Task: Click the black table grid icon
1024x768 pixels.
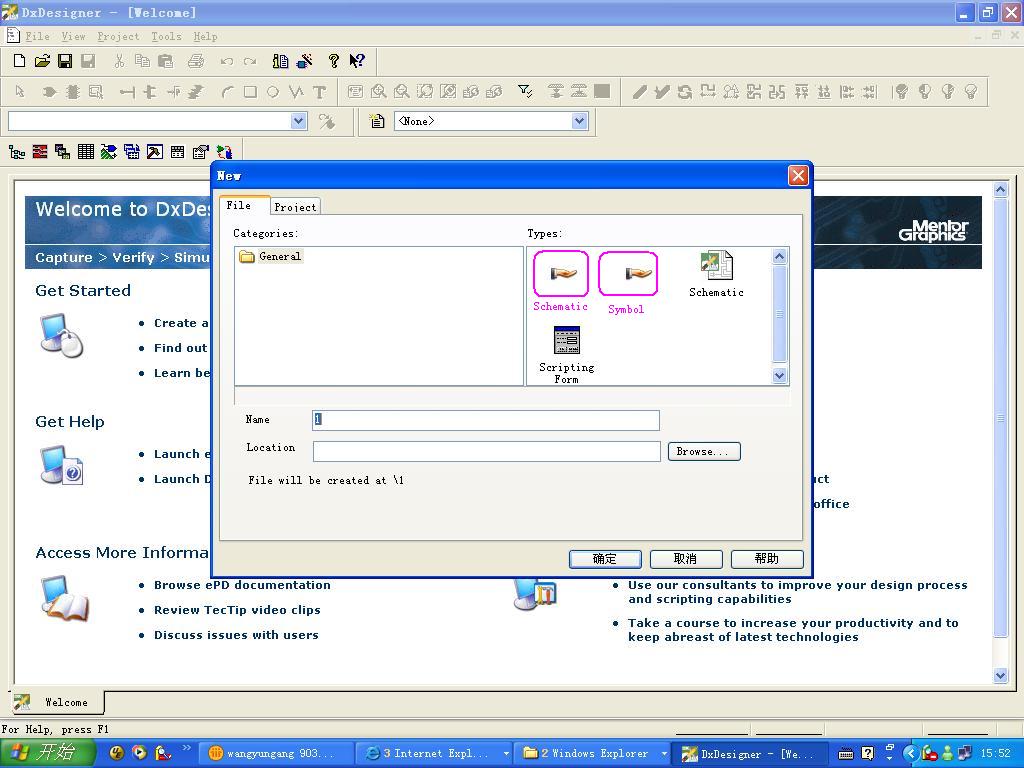Action: pos(86,152)
